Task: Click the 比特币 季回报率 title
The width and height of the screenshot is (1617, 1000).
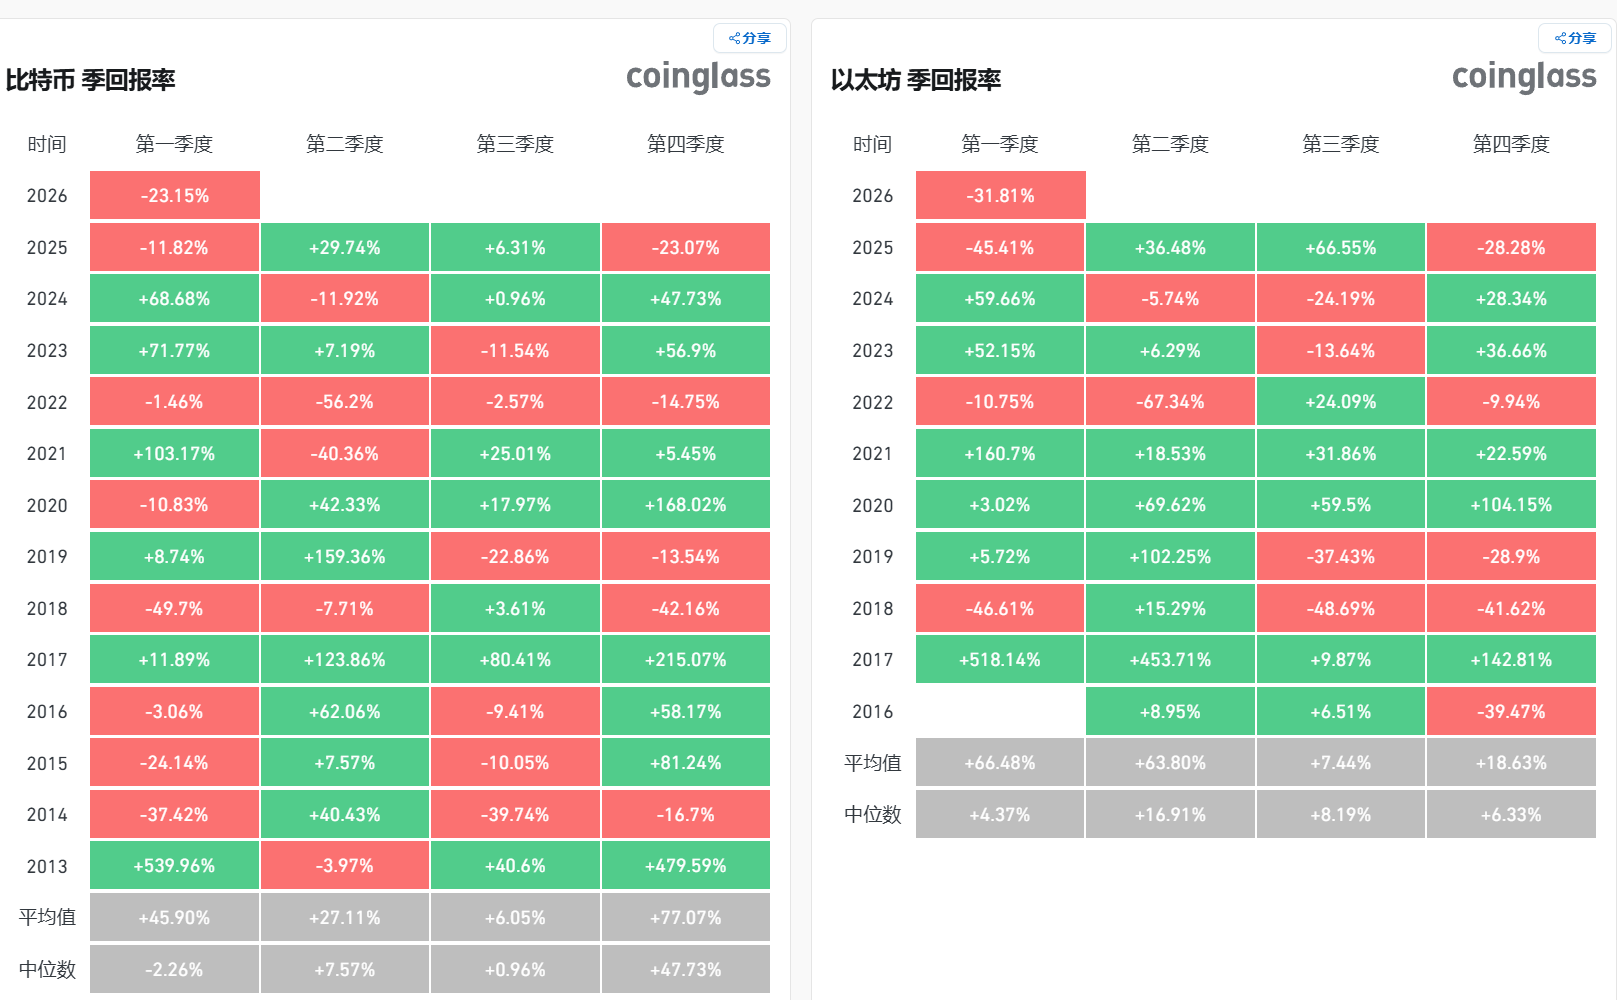Action: [91, 80]
